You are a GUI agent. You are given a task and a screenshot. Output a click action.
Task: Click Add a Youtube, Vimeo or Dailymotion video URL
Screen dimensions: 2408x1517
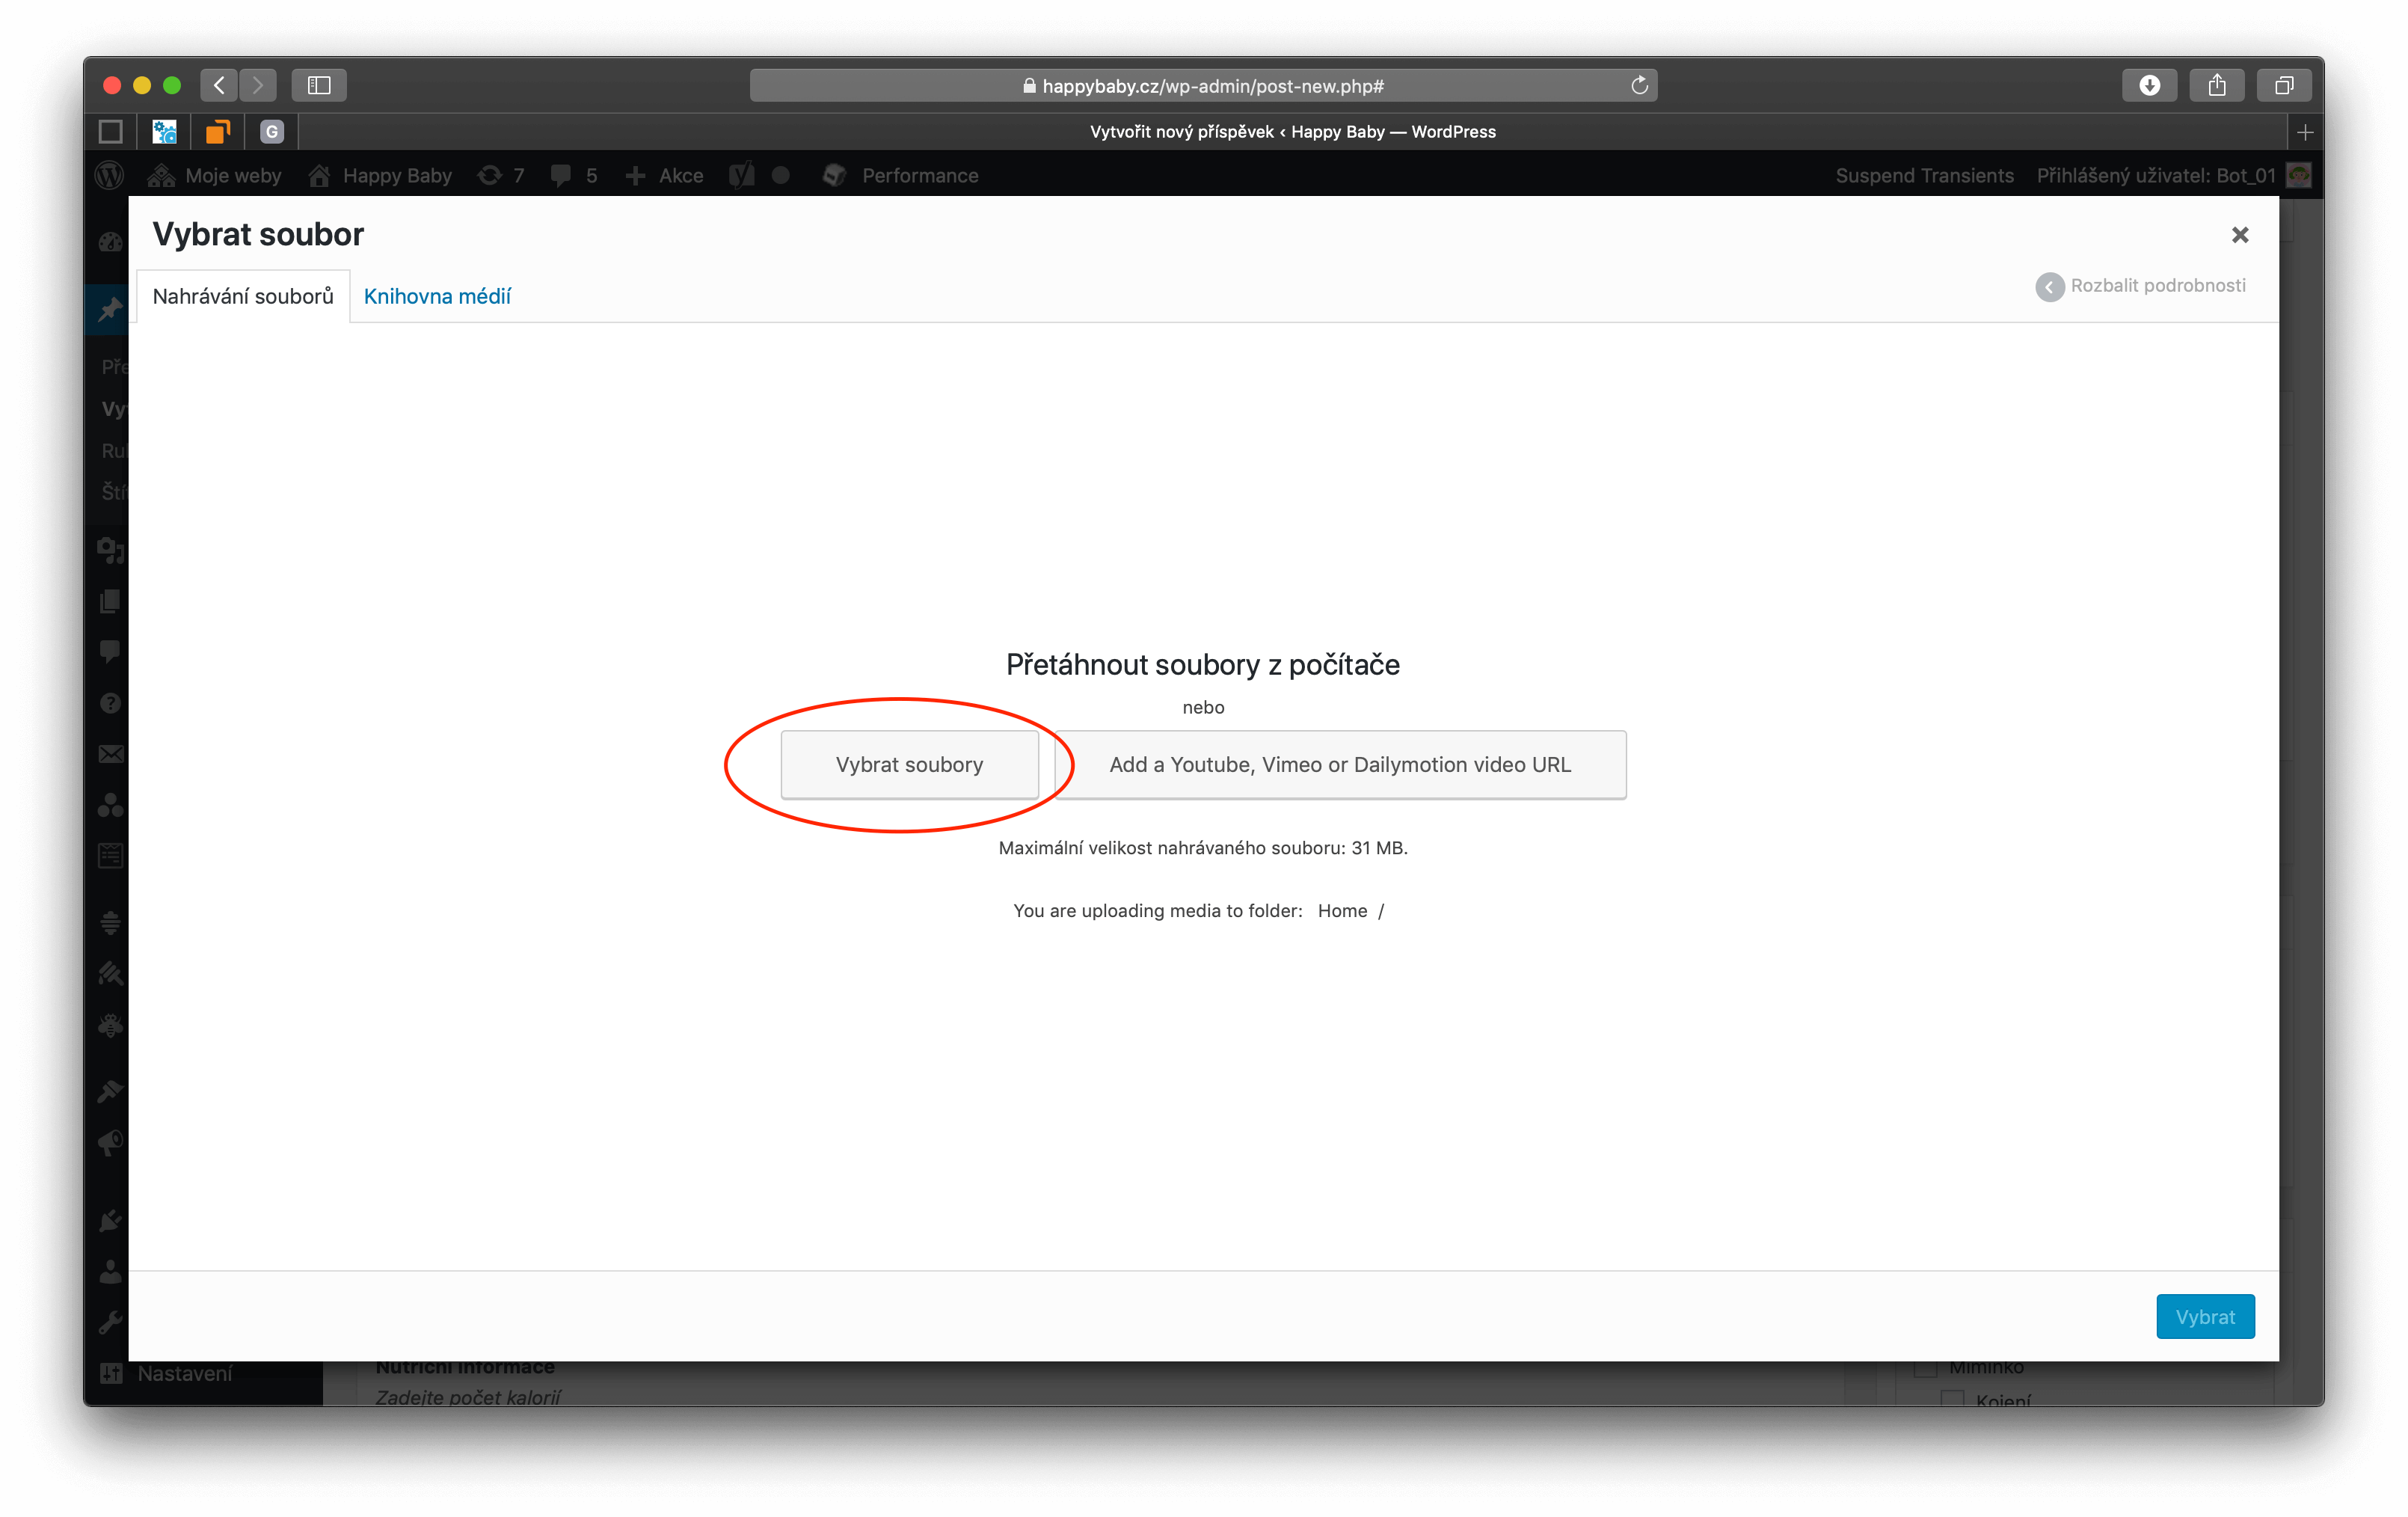coord(1339,765)
